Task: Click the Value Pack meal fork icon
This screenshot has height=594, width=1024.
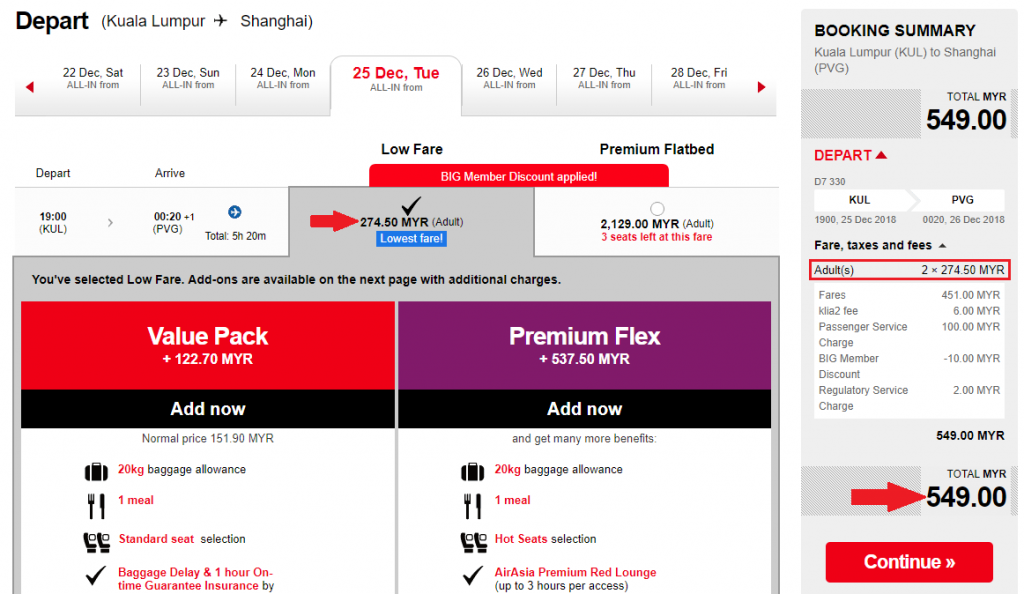Action: click(96, 506)
